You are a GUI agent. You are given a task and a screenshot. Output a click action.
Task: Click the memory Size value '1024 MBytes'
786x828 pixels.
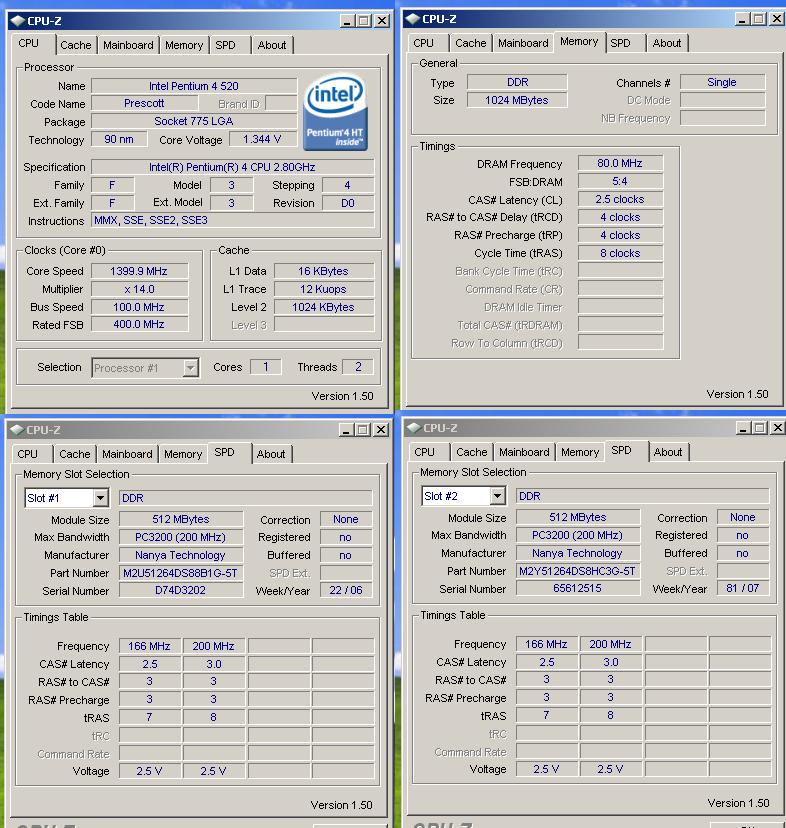click(x=517, y=100)
